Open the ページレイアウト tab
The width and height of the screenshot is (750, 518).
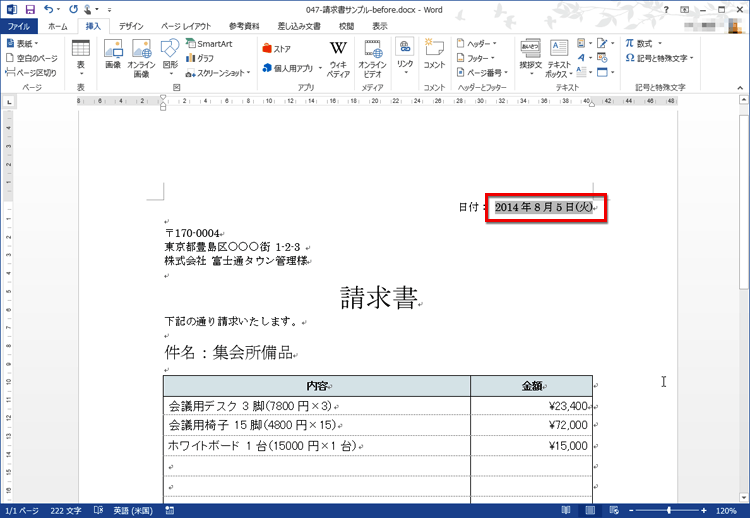tap(186, 26)
